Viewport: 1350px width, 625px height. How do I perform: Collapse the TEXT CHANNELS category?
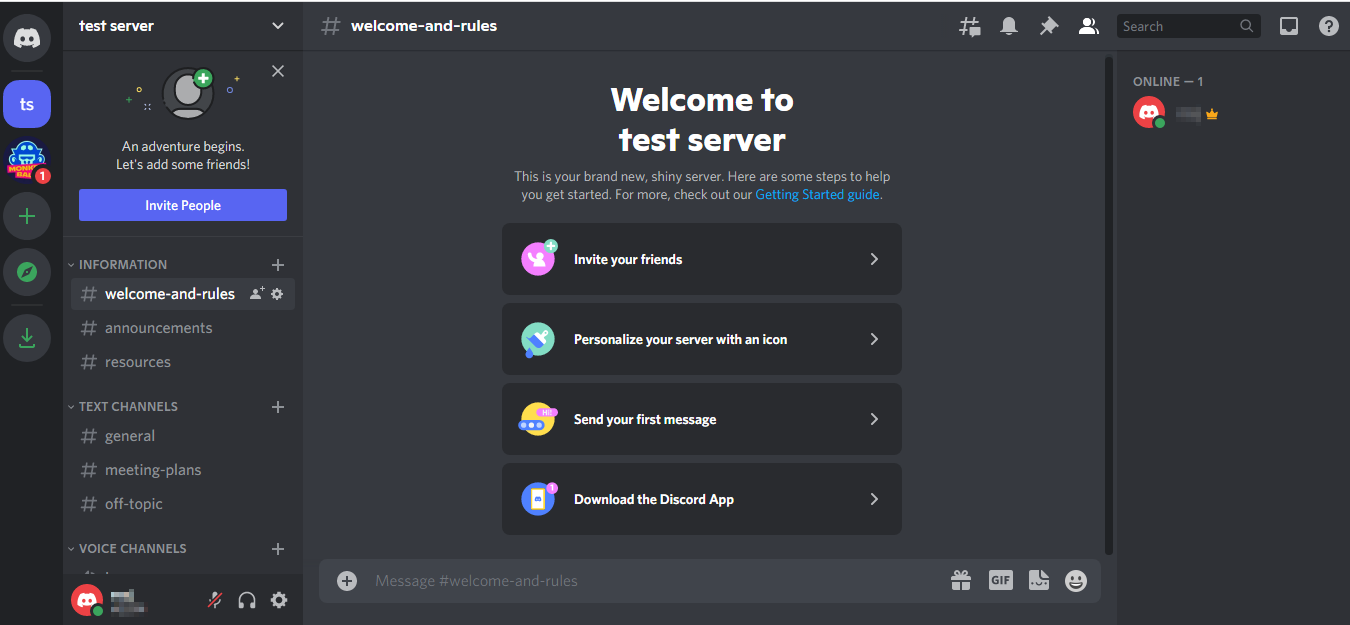tap(122, 406)
